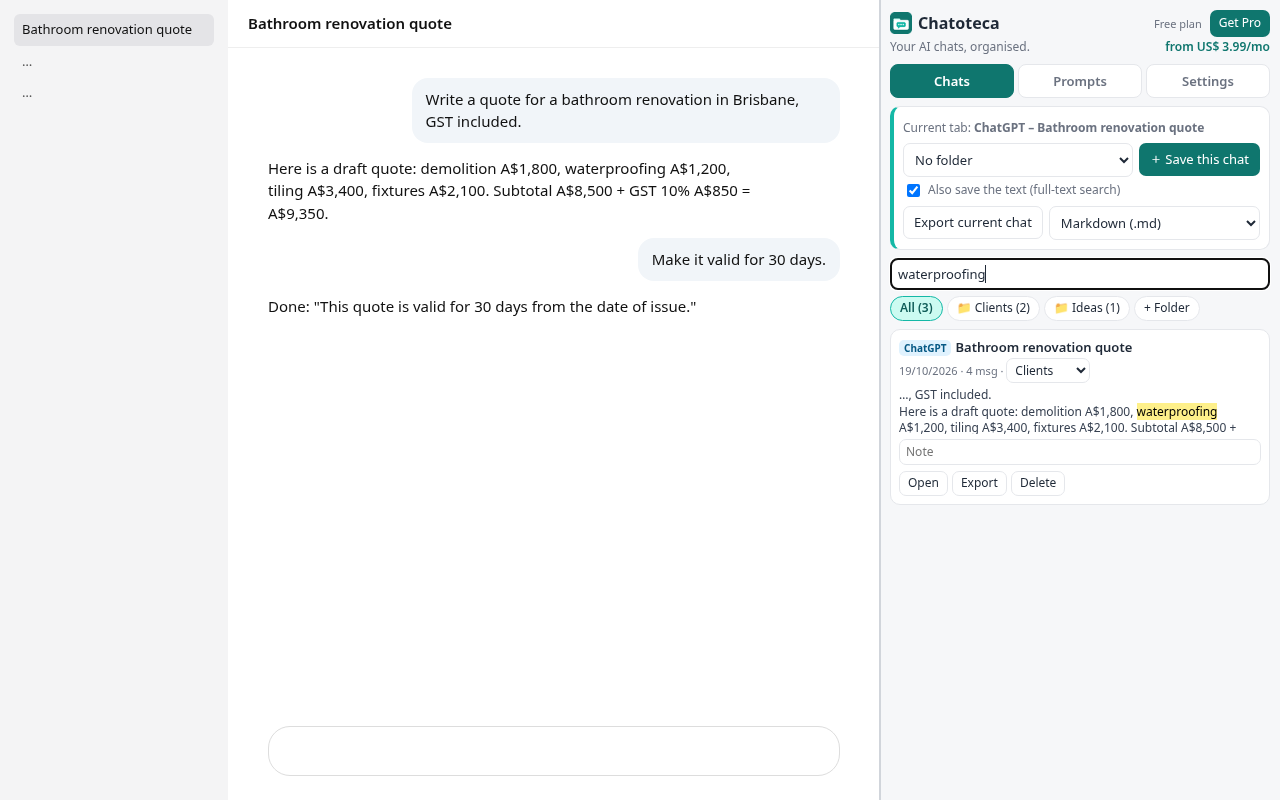Add a new folder

pyautogui.click(x=1167, y=308)
